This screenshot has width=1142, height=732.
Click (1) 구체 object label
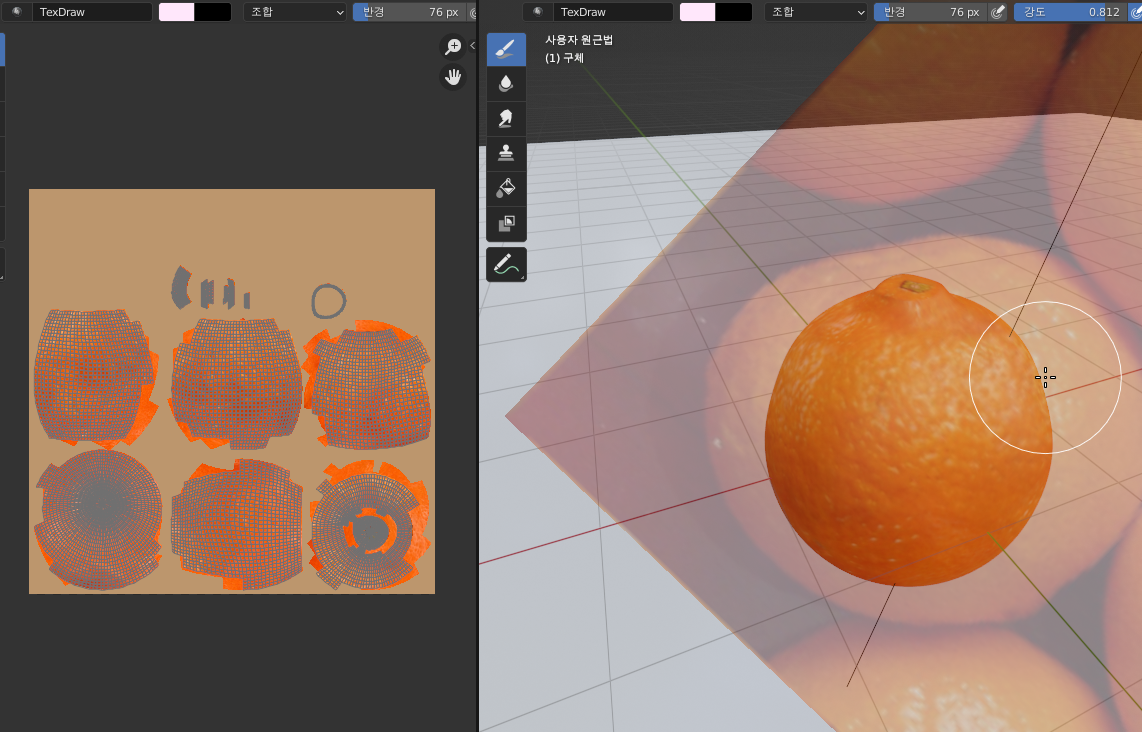(564, 58)
